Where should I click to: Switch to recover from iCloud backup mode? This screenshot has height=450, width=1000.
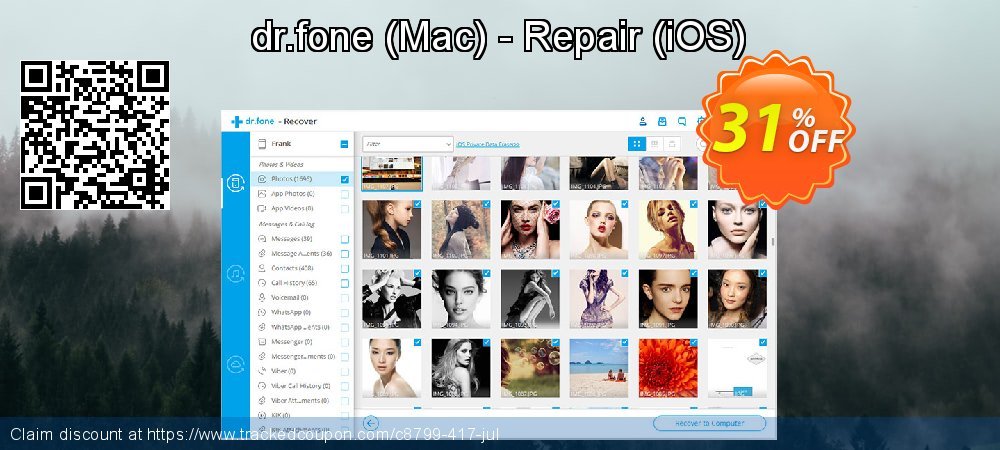click(235, 364)
